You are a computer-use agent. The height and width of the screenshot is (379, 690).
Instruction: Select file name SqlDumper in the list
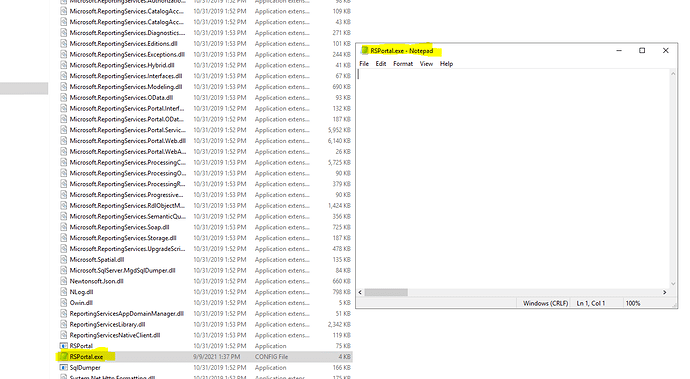pos(85,368)
